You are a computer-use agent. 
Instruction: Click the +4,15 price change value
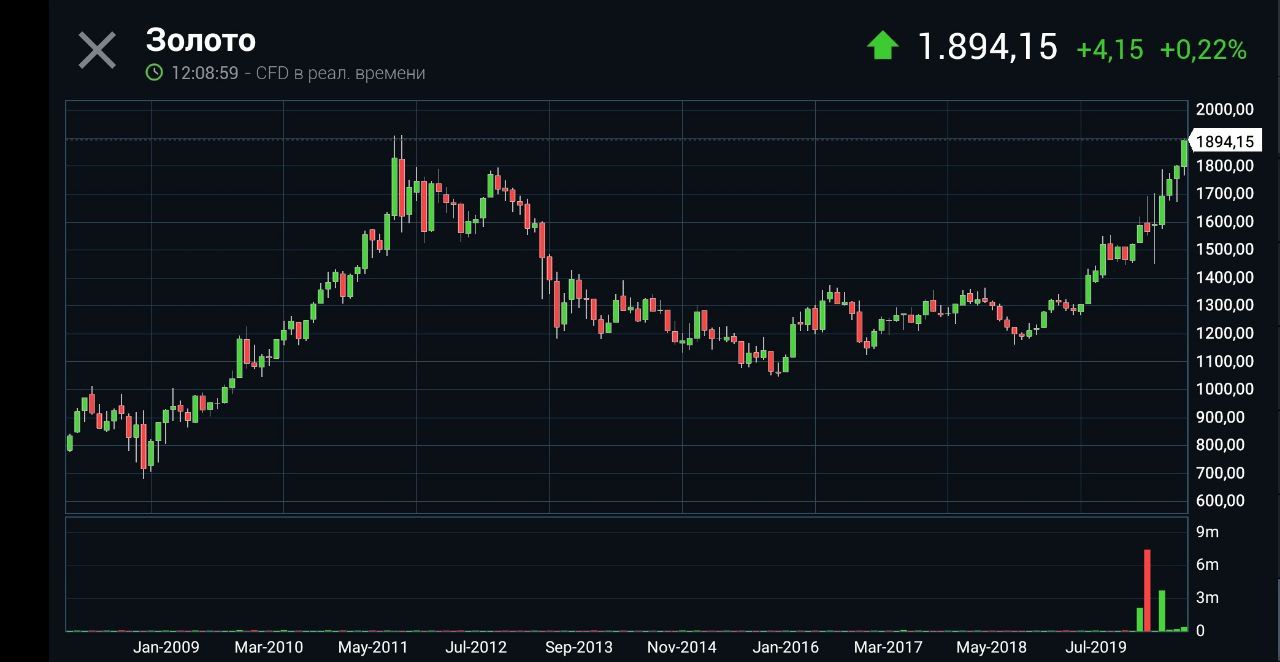point(1110,49)
